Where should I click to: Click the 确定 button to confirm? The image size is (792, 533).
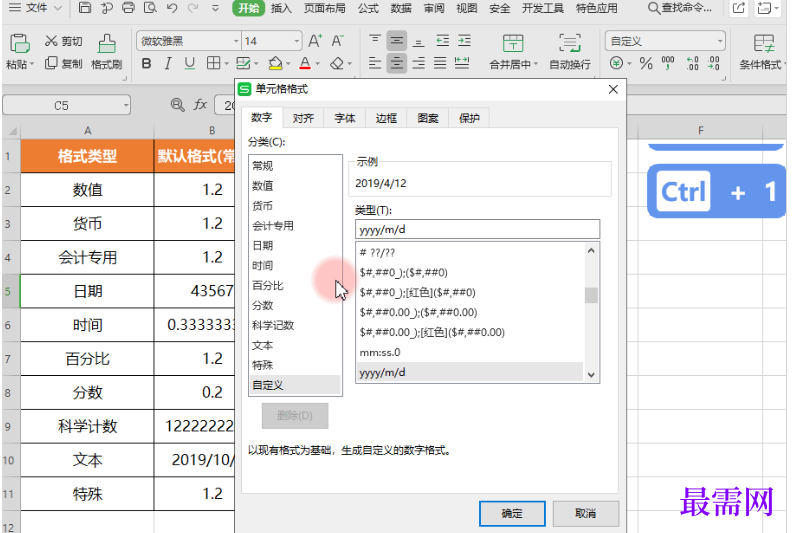click(512, 513)
